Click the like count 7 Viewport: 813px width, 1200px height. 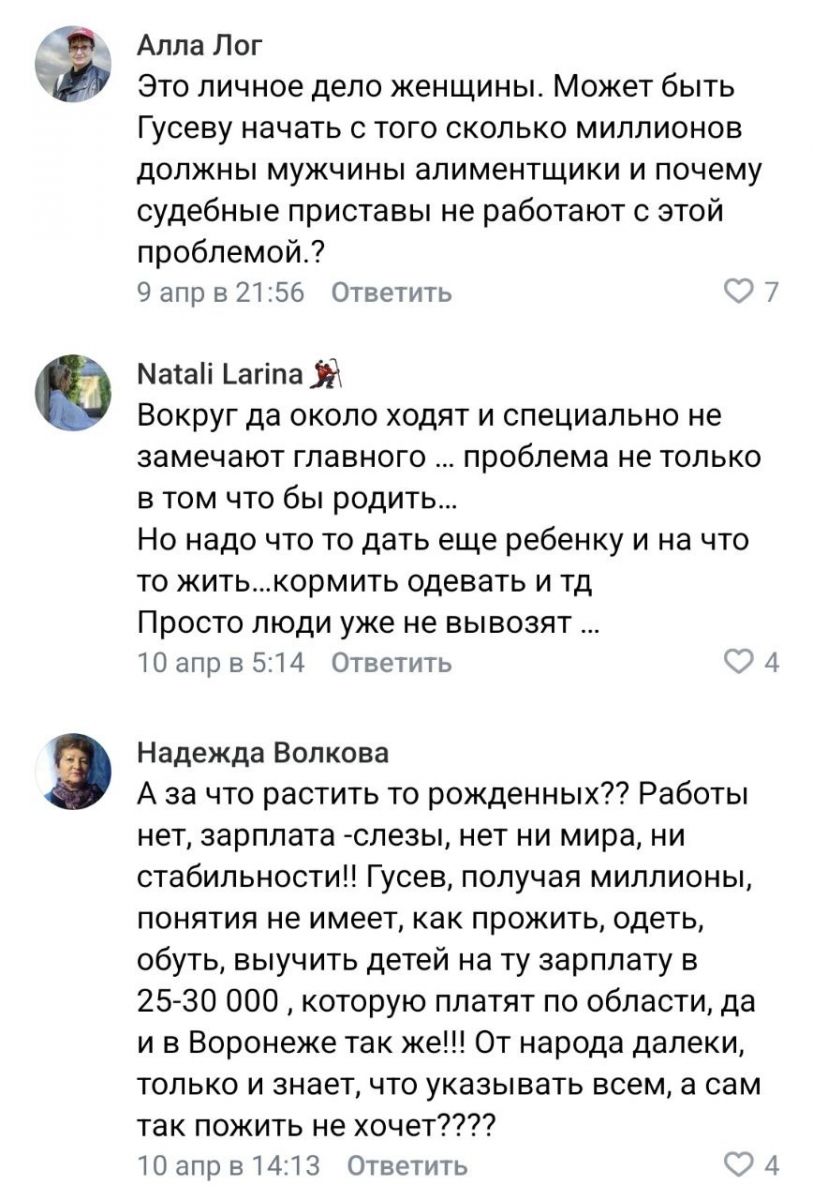pyautogui.click(x=770, y=292)
